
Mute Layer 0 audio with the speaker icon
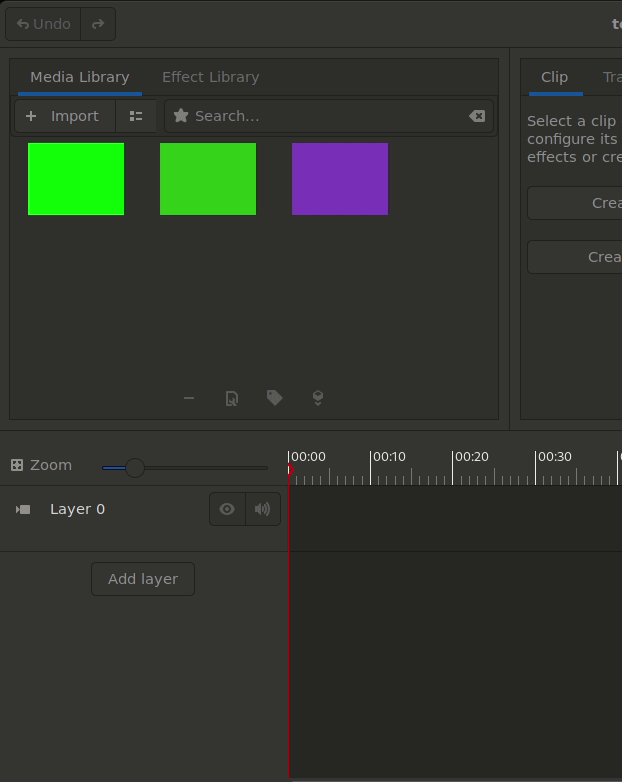pos(262,509)
